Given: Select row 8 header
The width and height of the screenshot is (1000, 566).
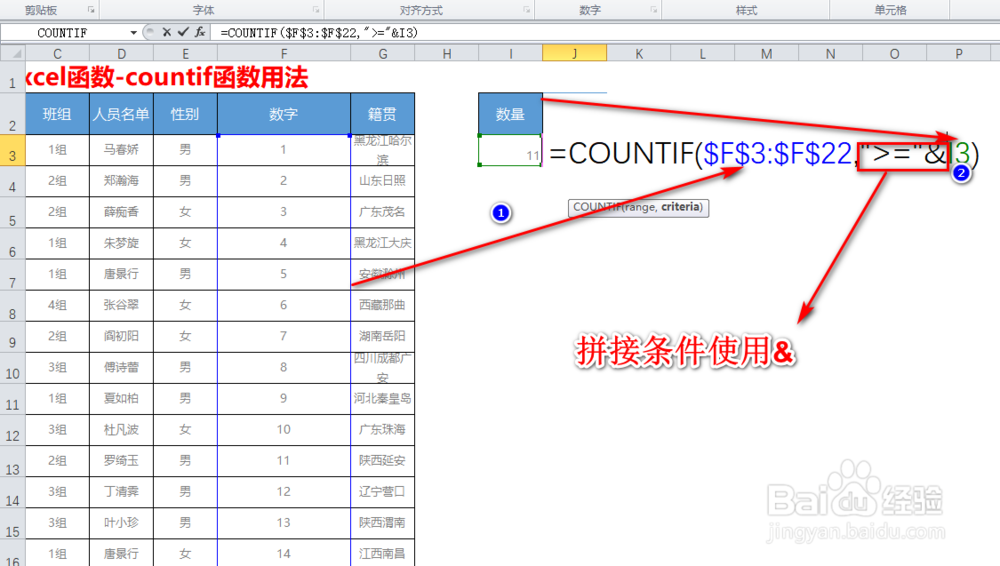Looking at the screenshot, I should pos(13,306).
